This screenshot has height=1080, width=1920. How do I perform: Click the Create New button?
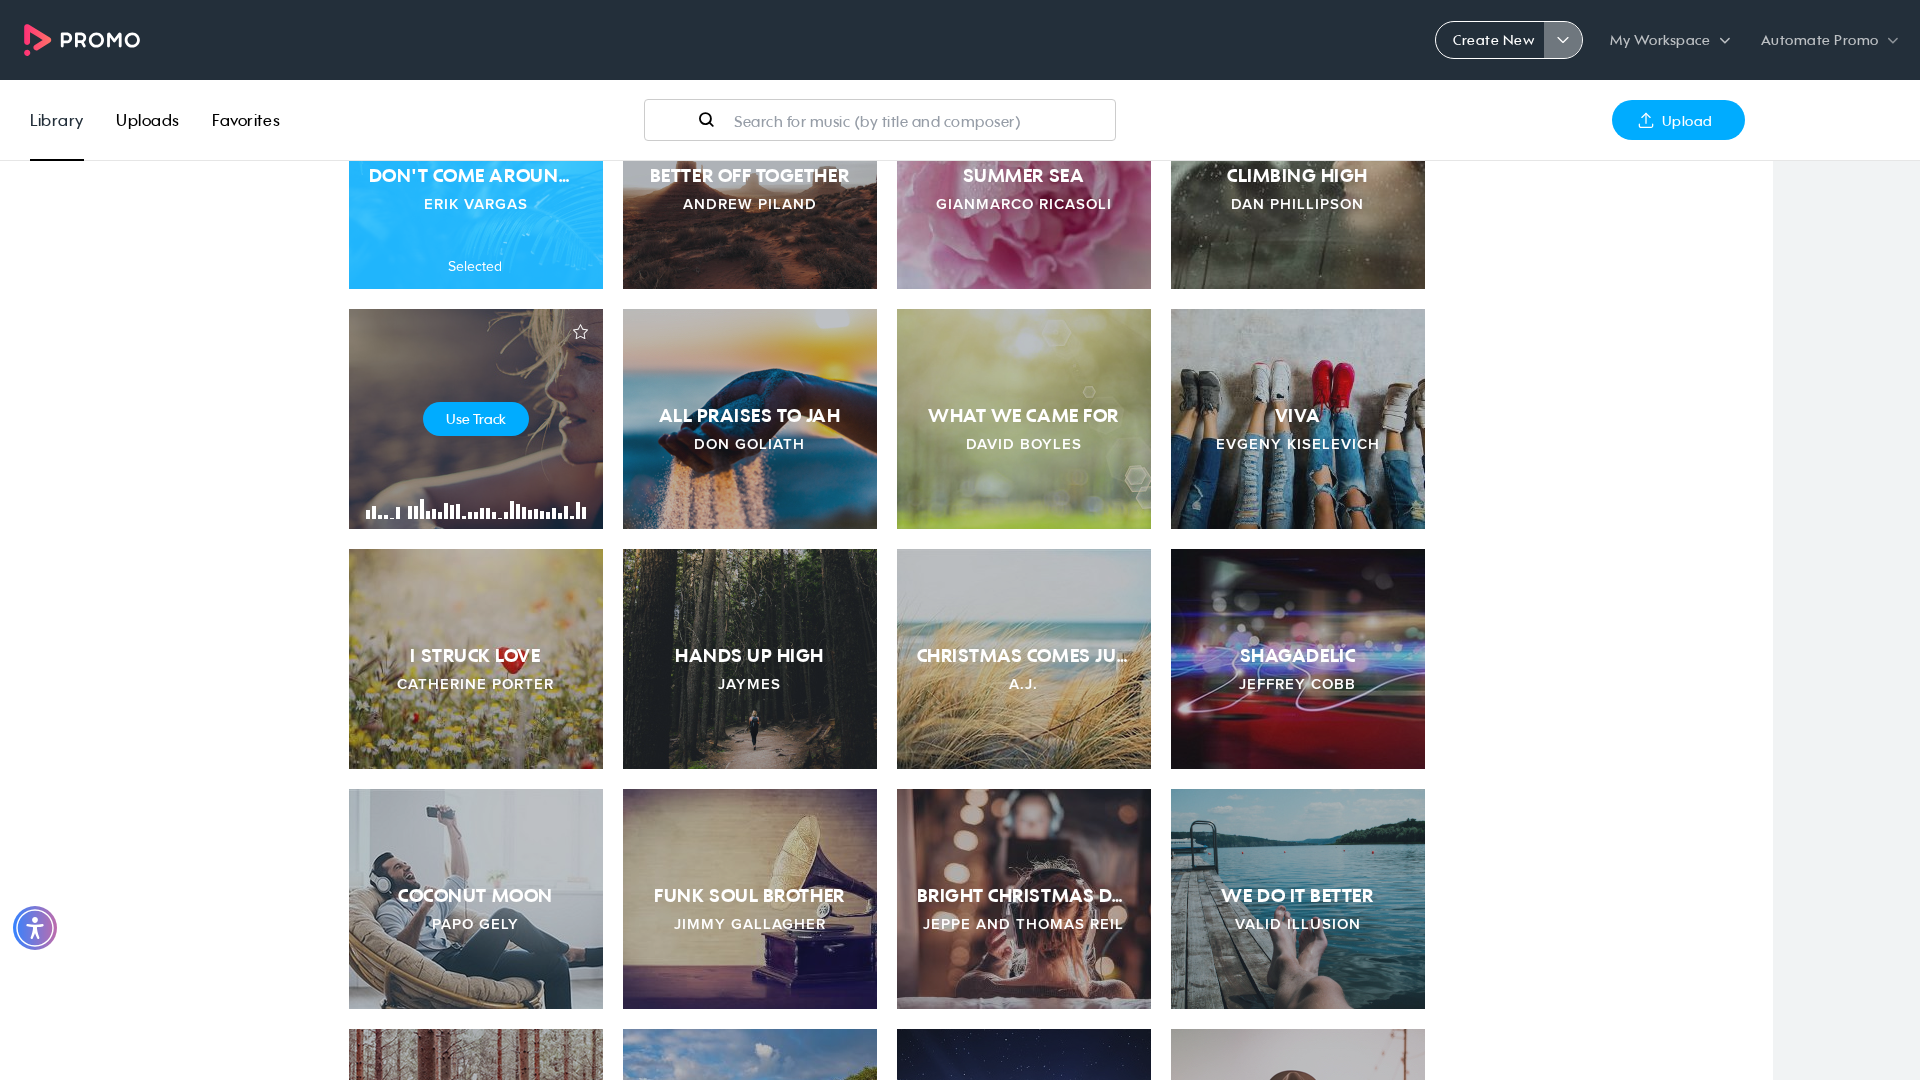[1490, 40]
